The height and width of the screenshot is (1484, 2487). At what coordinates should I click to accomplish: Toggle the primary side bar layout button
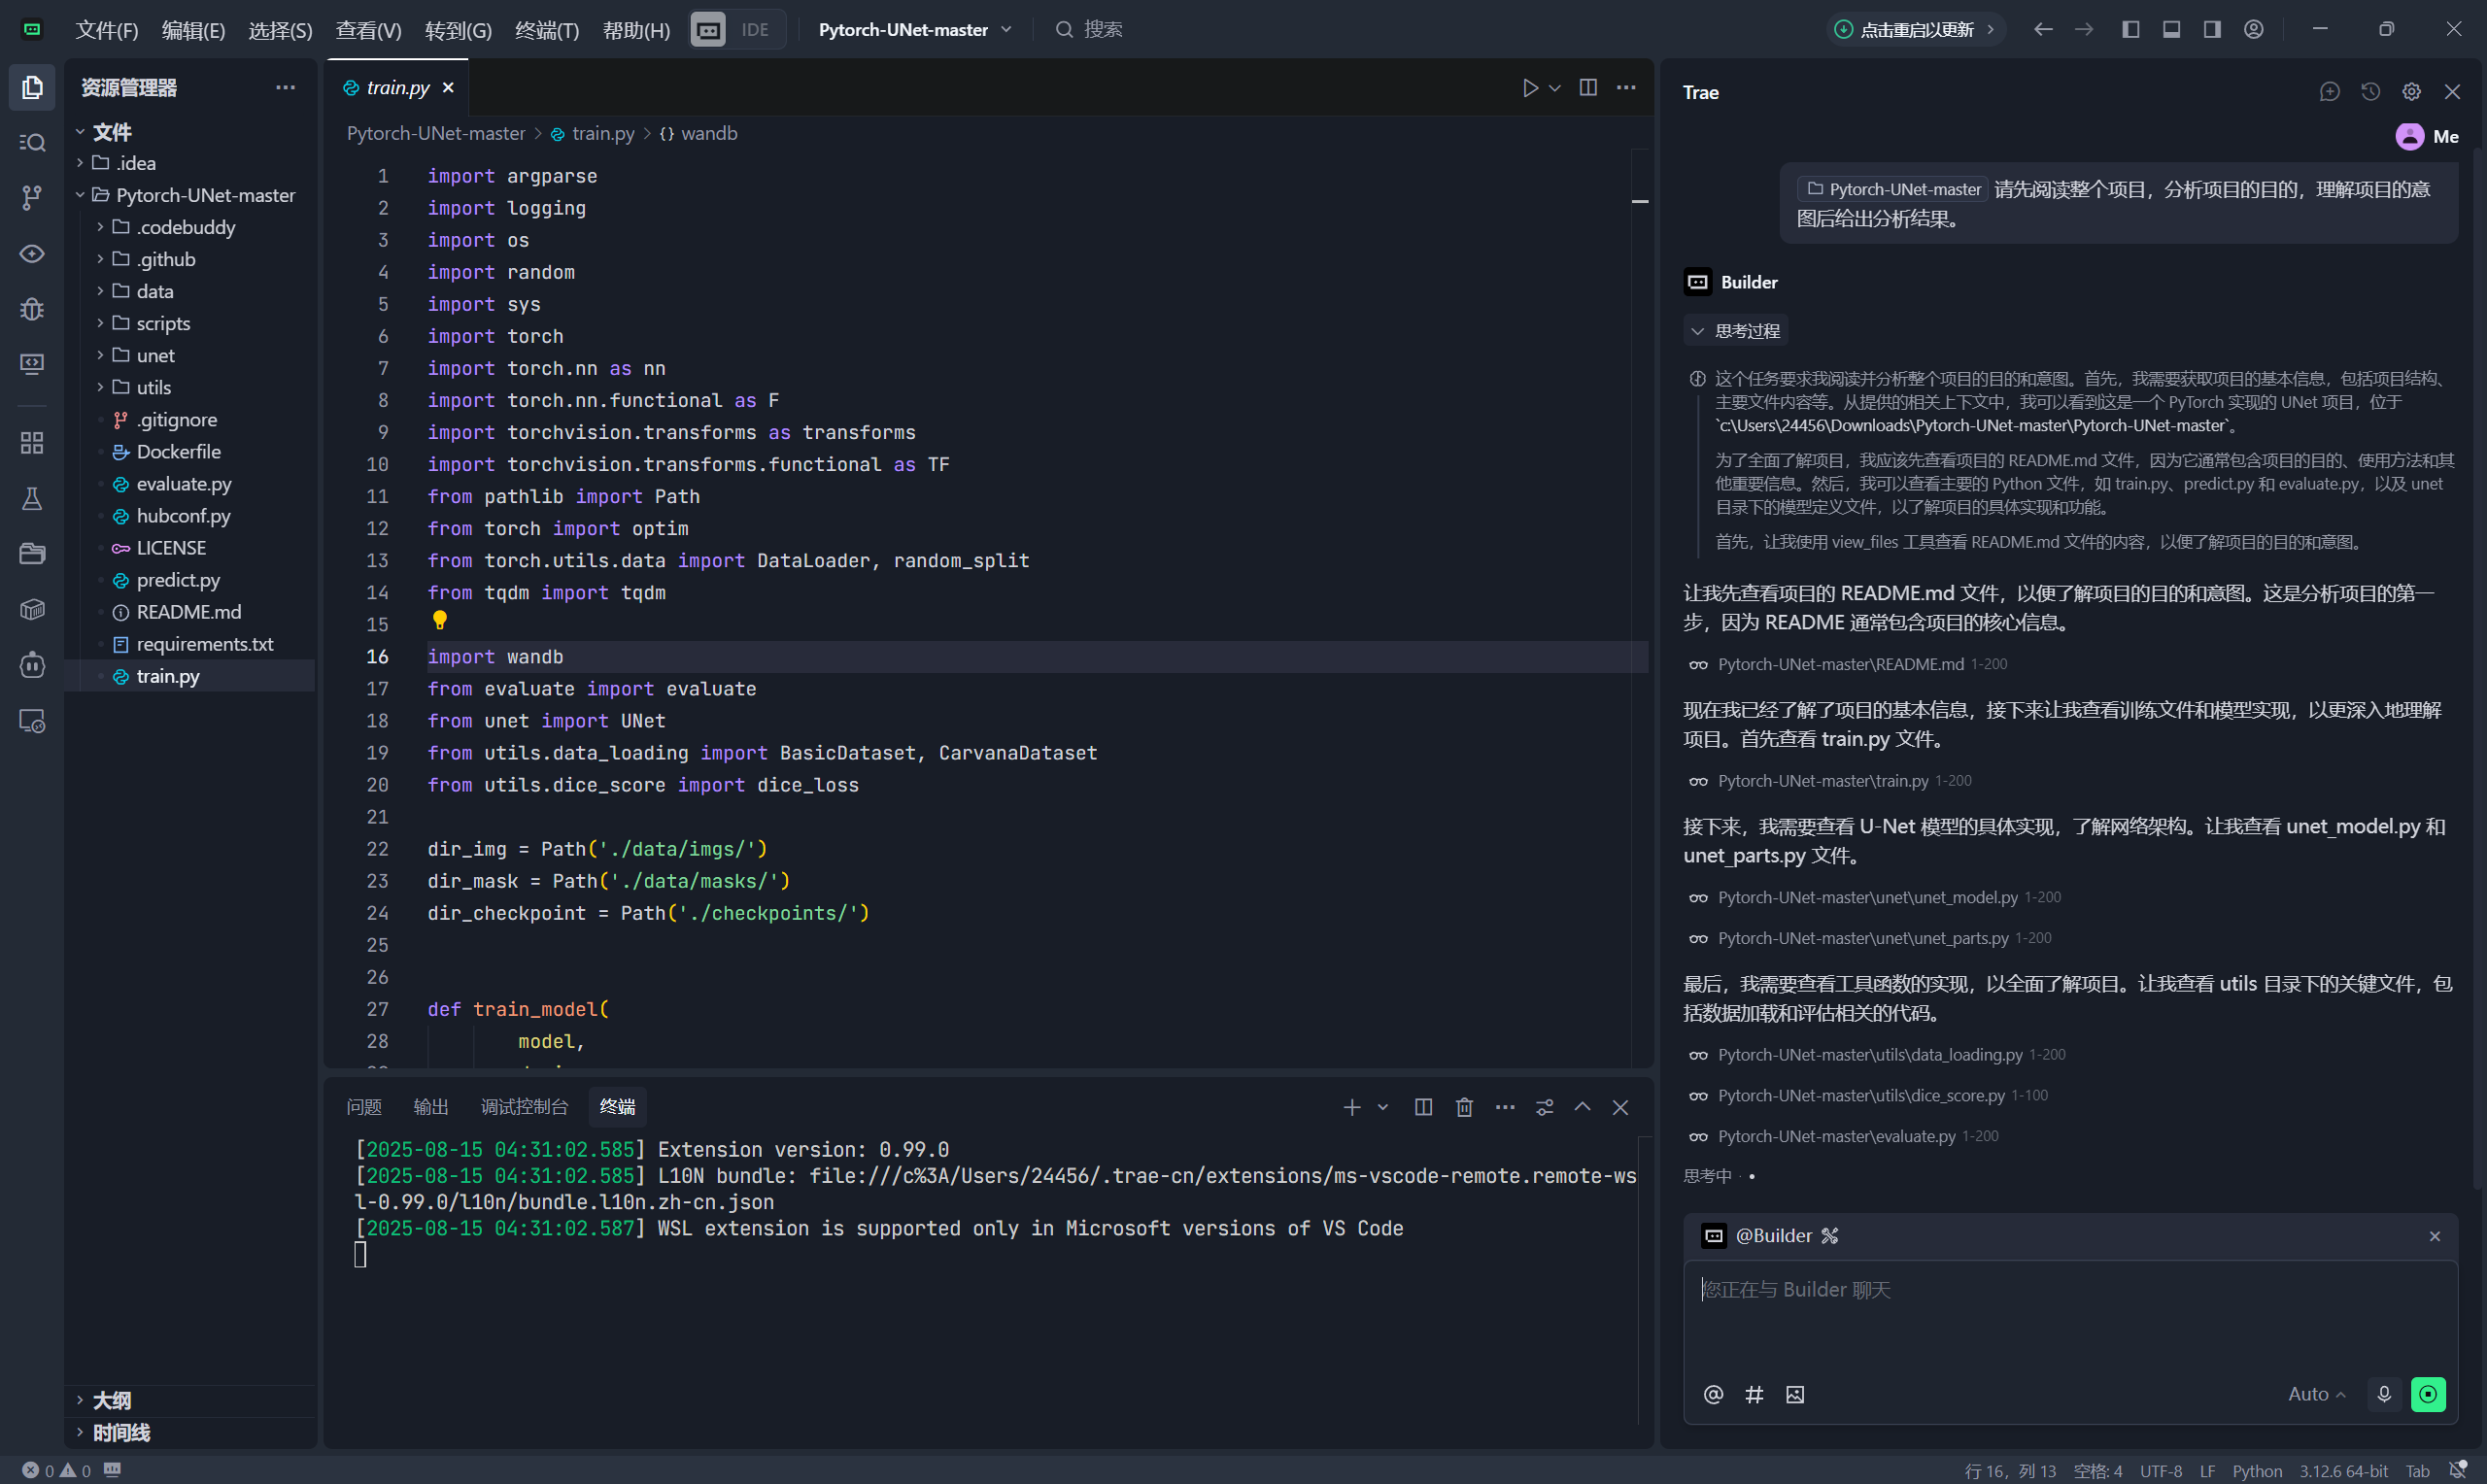pos(2131,30)
